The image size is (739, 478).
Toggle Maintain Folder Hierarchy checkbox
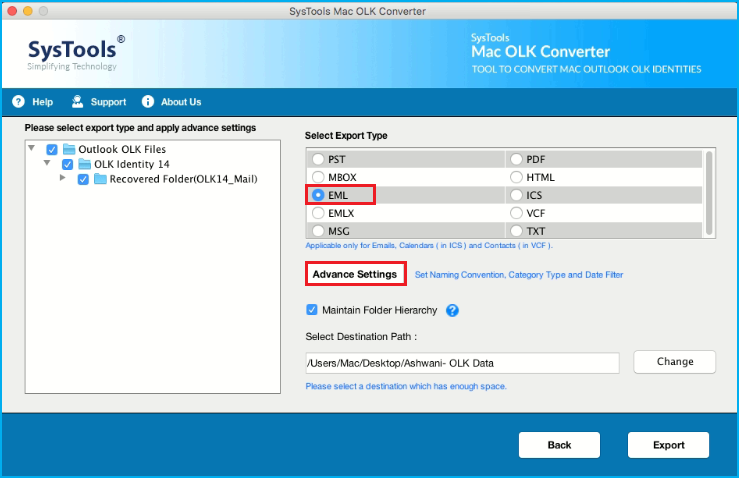(x=312, y=310)
